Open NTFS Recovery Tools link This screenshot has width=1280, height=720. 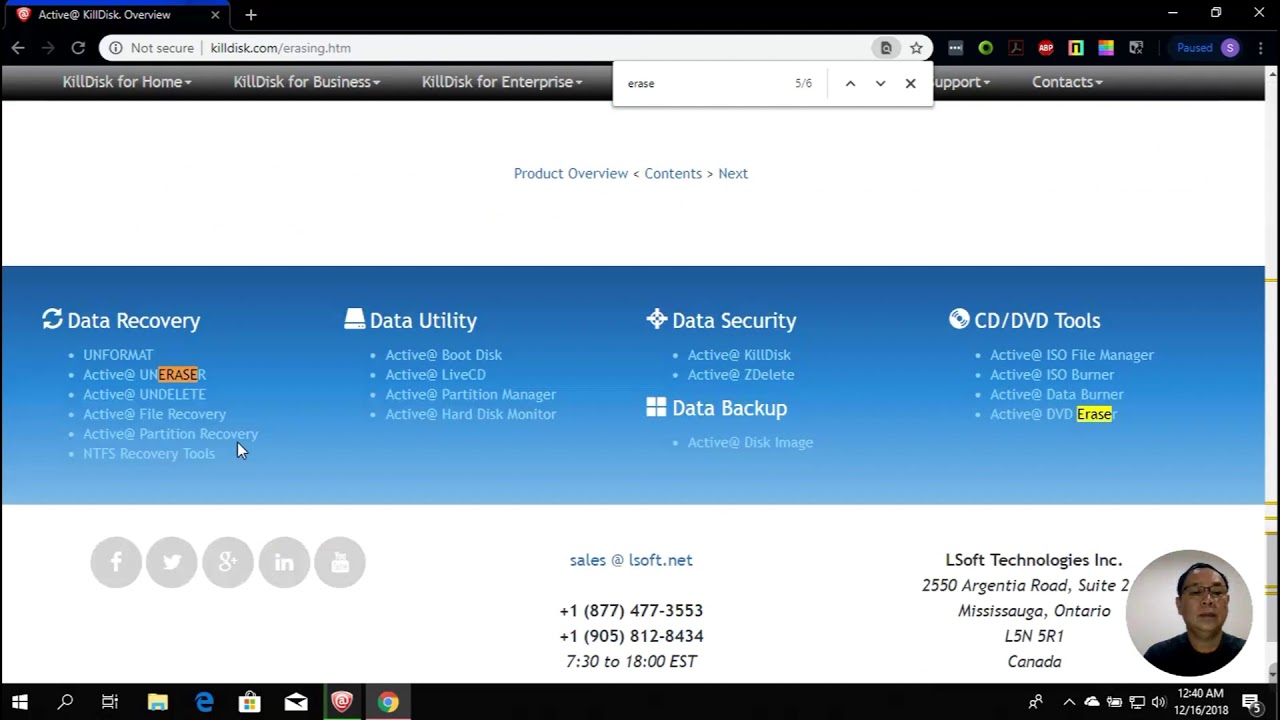(149, 454)
